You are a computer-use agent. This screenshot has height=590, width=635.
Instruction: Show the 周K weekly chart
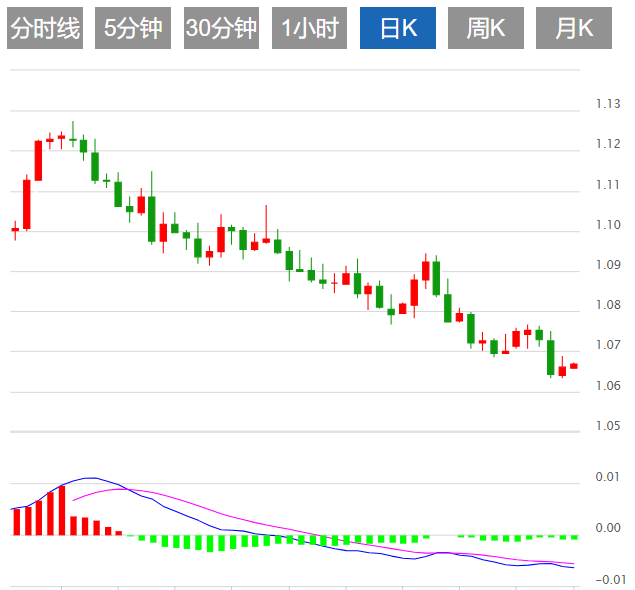[x=486, y=28]
